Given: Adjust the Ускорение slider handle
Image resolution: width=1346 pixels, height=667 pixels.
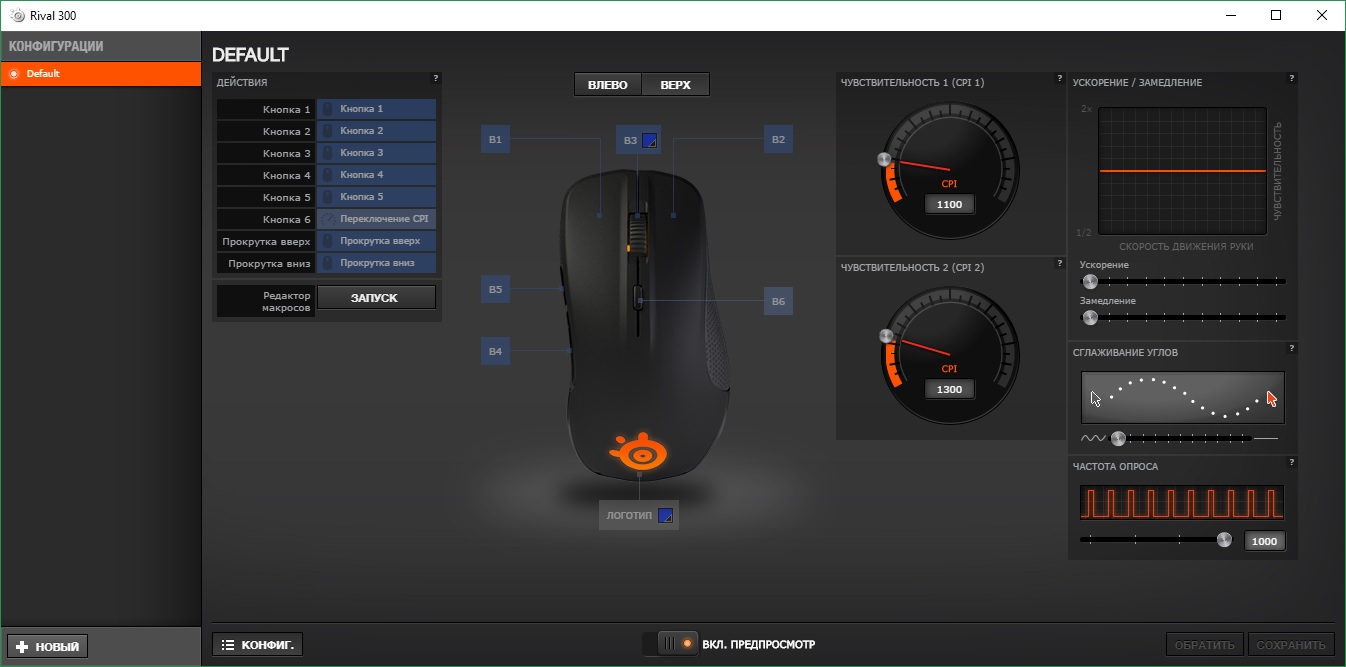Looking at the screenshot, I should click(x=1090, y=282).
